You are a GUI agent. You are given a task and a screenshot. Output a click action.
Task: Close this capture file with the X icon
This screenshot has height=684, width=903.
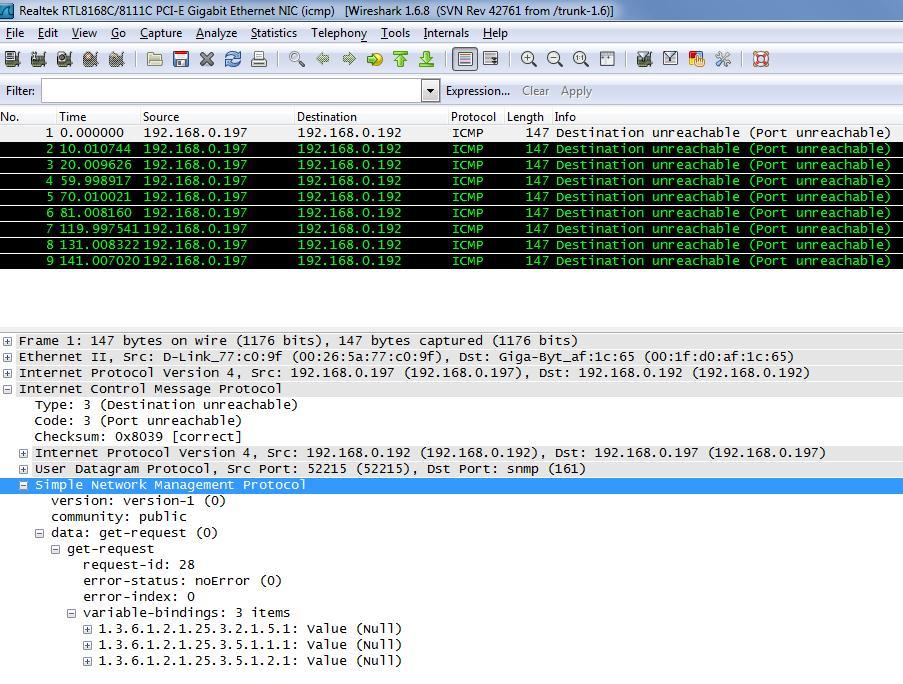tap(207, 59)
